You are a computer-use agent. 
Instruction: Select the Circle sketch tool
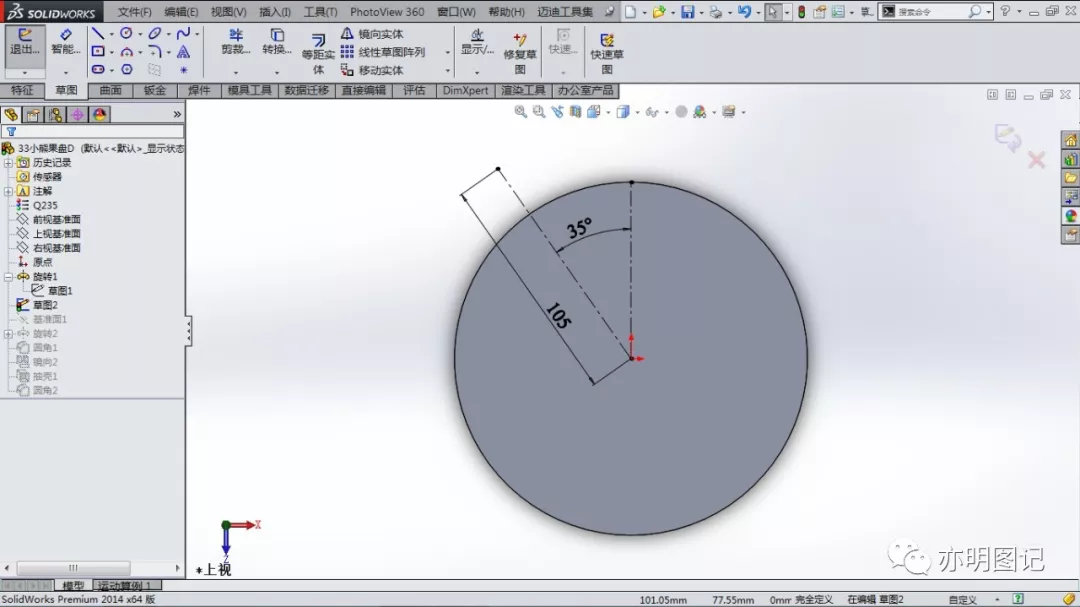tap(126, 34)
